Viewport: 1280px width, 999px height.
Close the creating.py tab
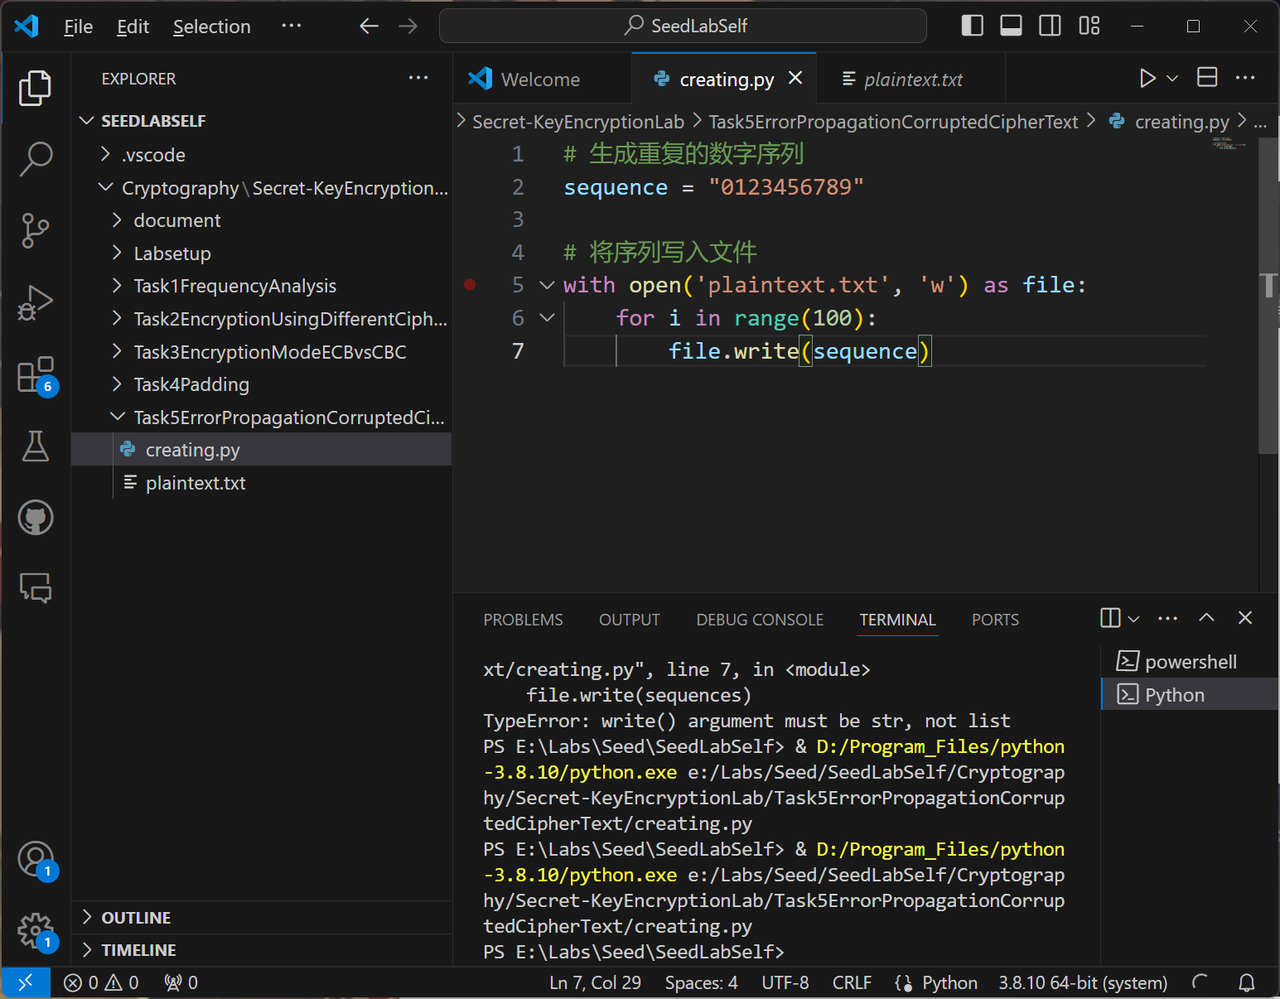(796, 78)
